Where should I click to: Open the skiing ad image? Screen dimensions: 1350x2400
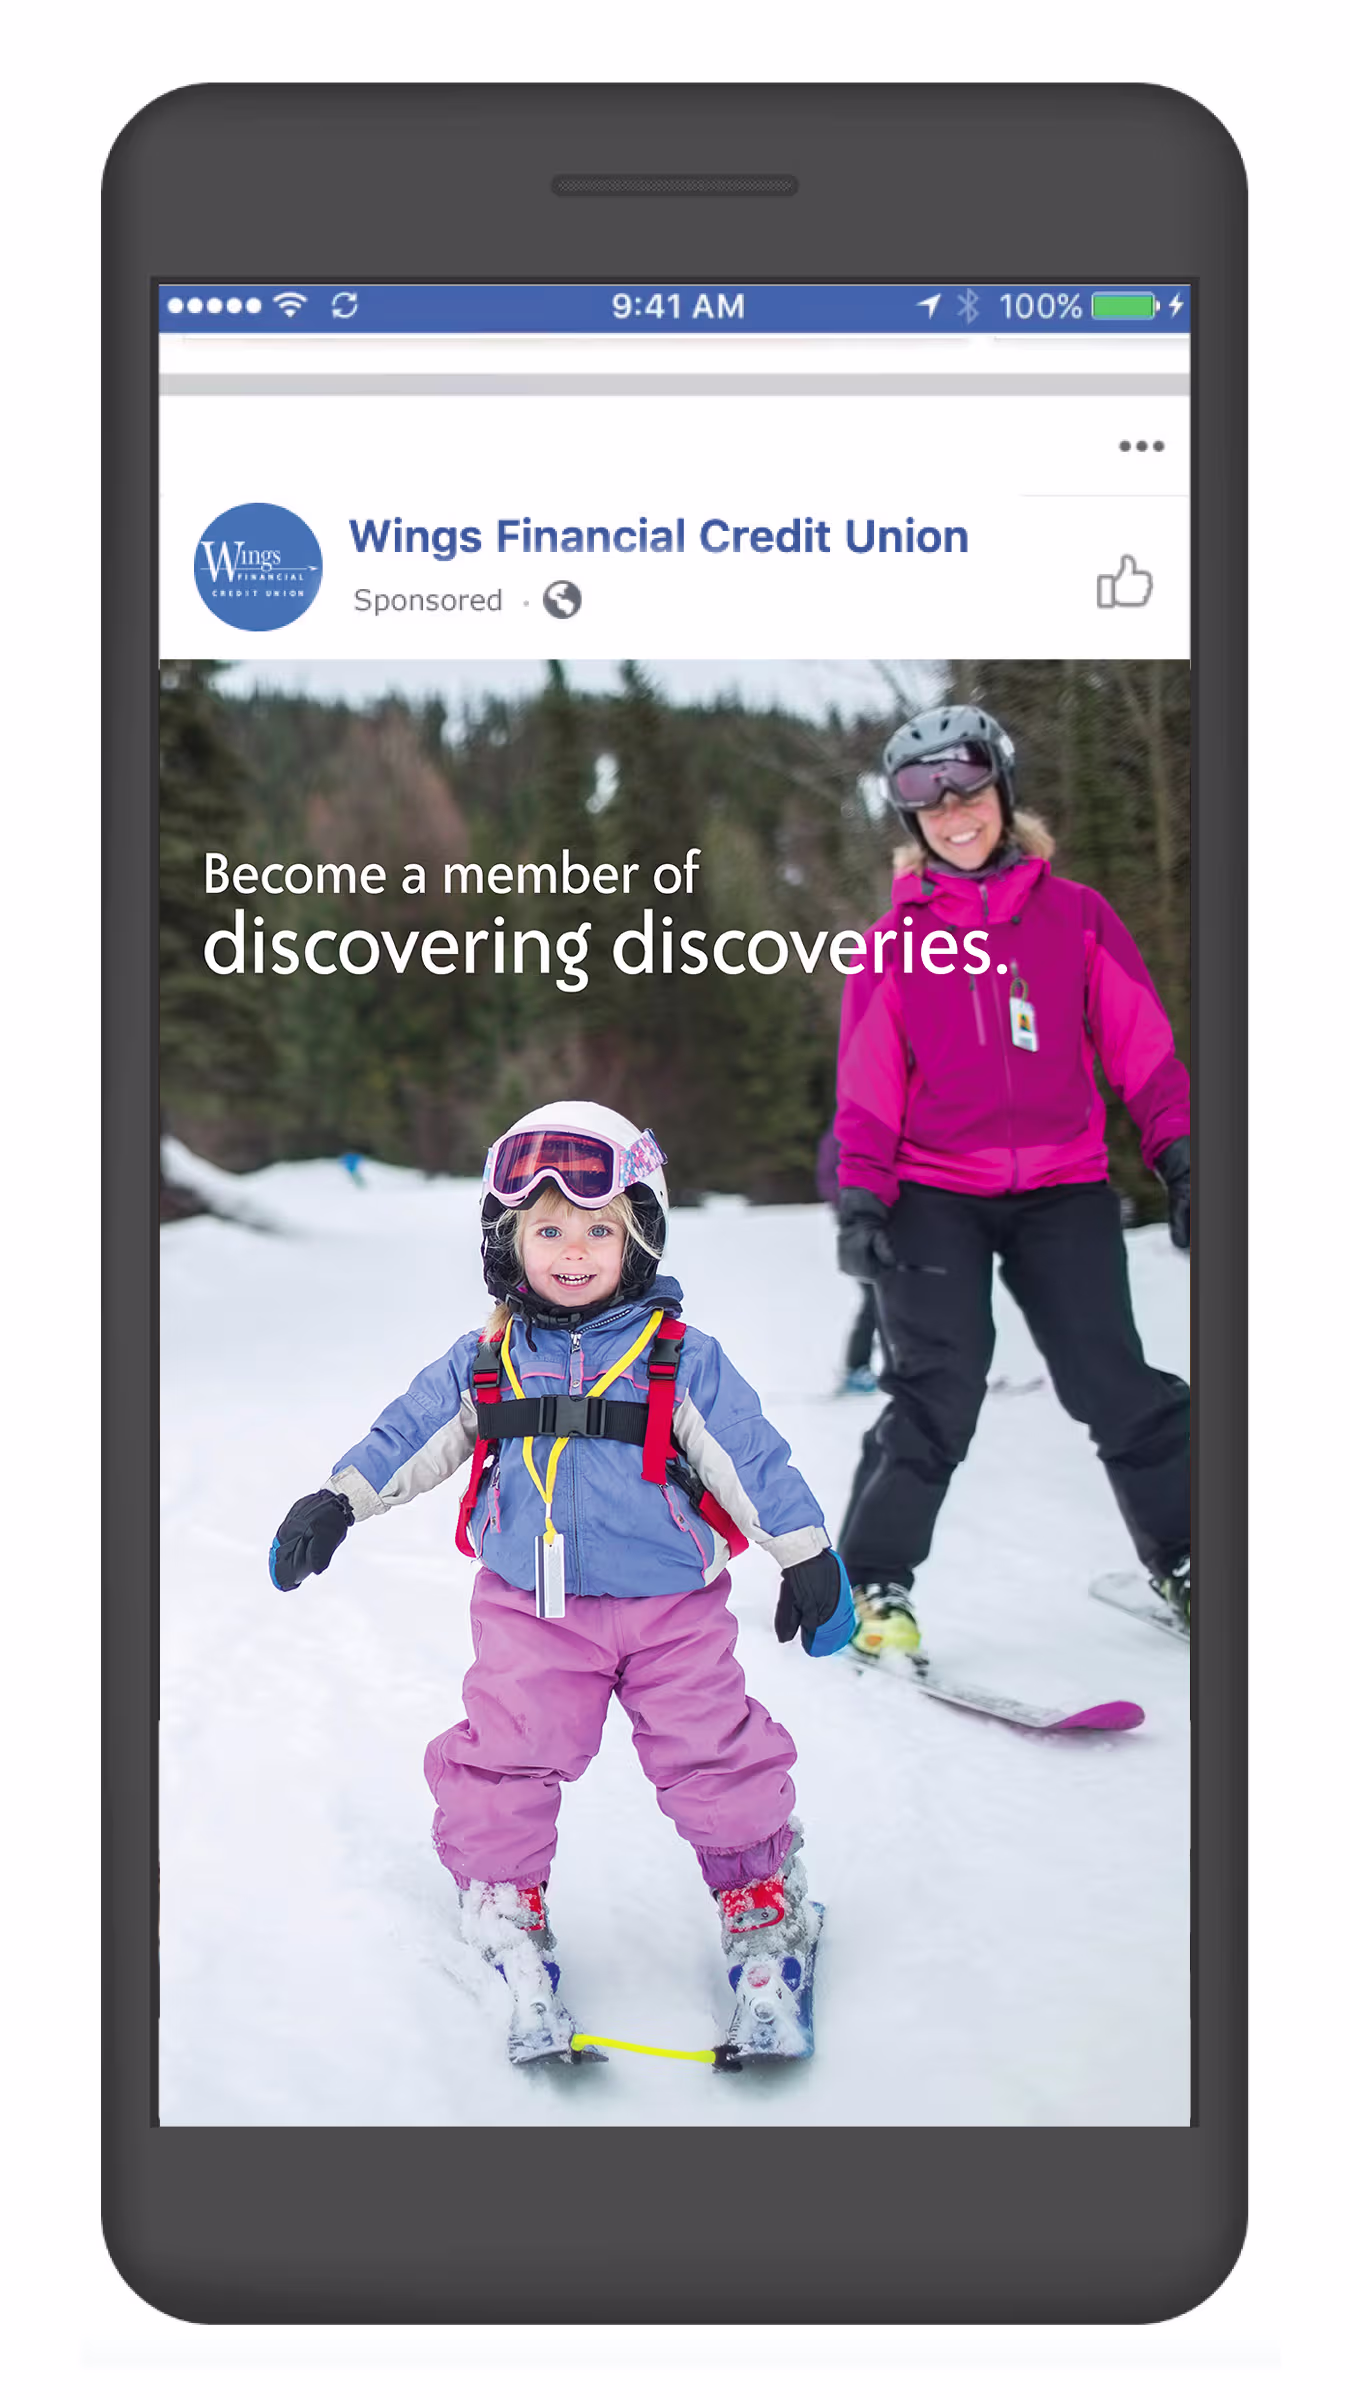click(674, 1392)
